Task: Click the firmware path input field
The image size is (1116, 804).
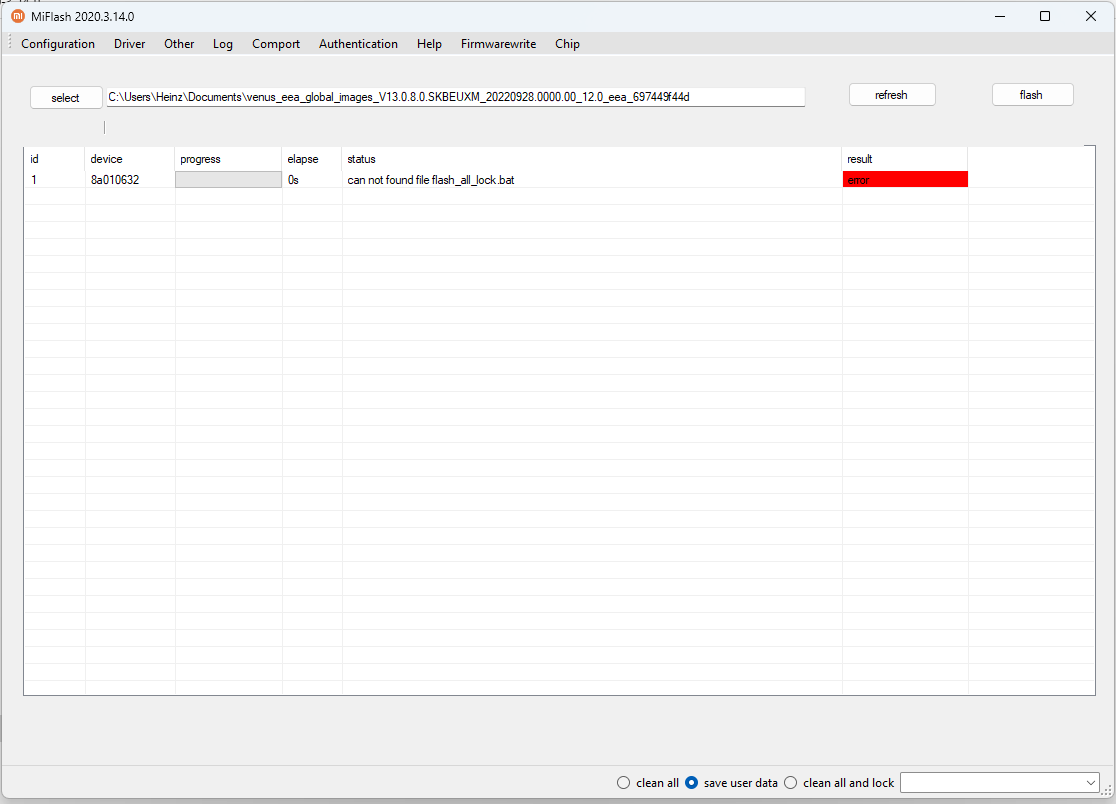Action: pyautogui.click(x=455, y=97)
